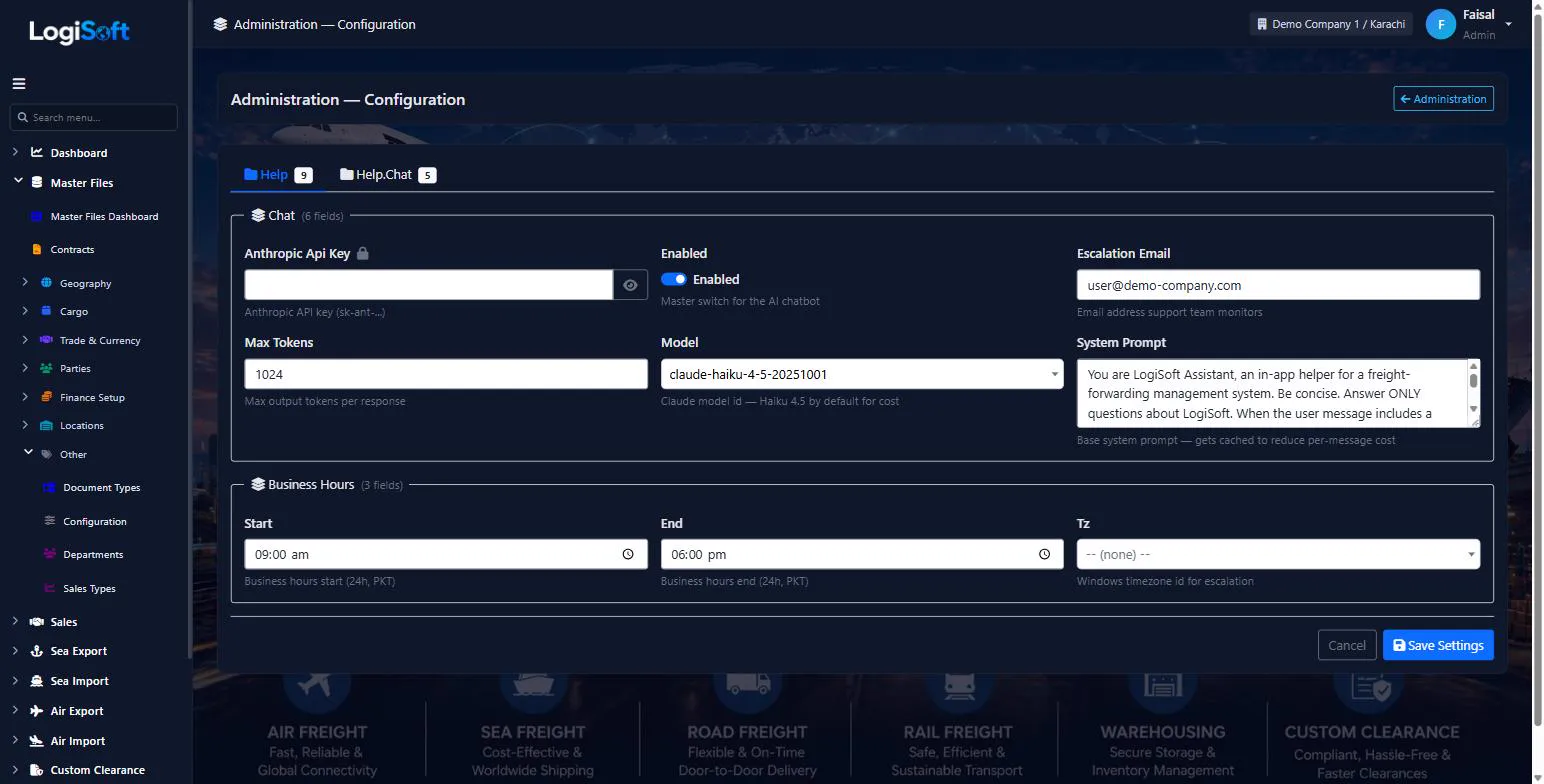Collapse the Master Files section chevron

pyautogui.click(x=18, y=181)
